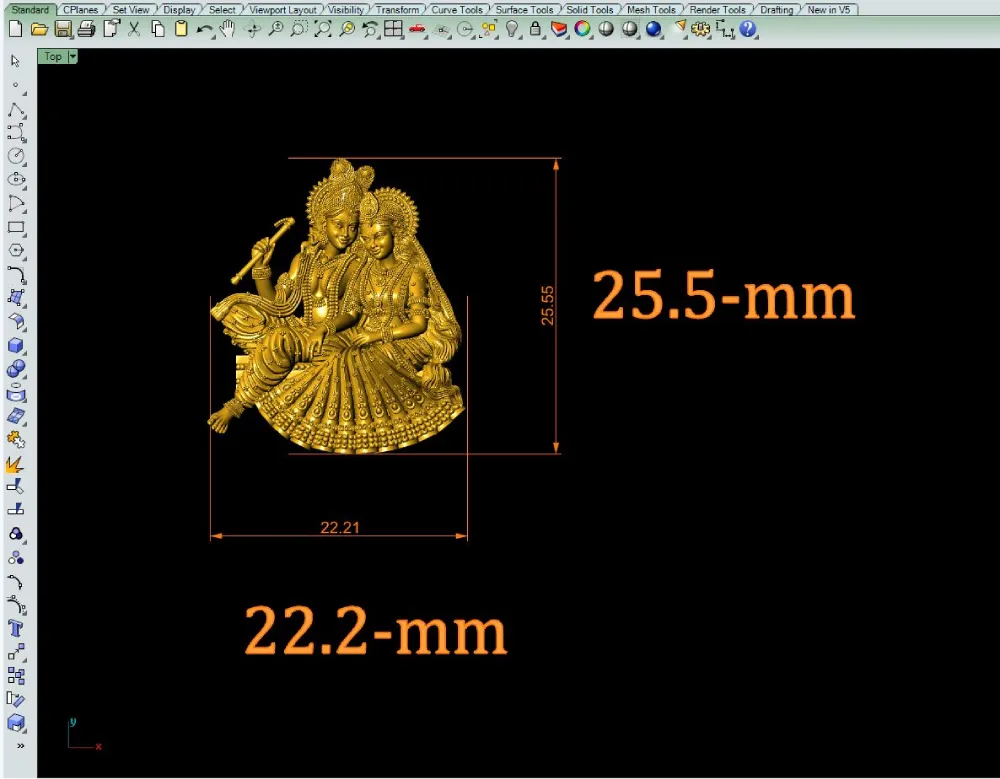Select the Fillet Curves tool in sidebar
Image resolution: width=1000 pixels, height=779 pixels.
click(16, 274)
